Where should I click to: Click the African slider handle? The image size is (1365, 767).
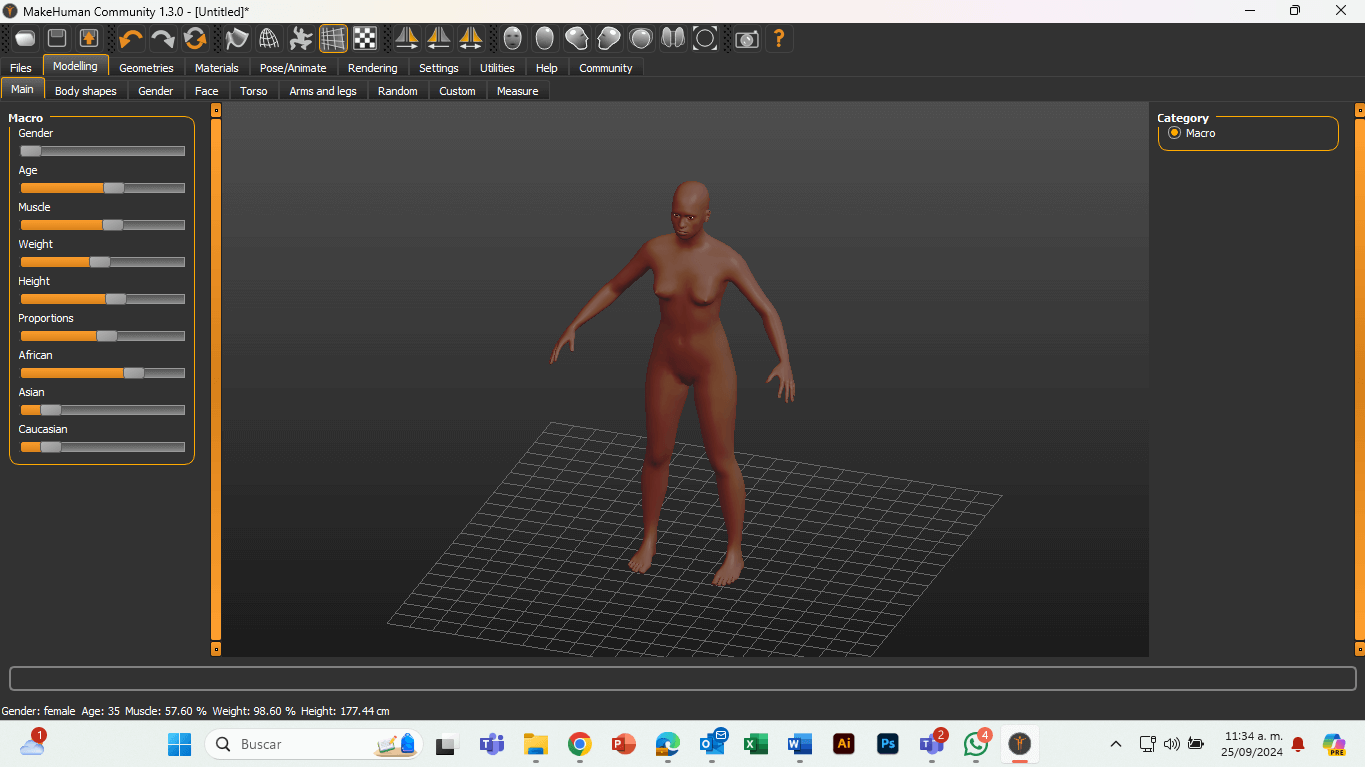pos(134,373)
